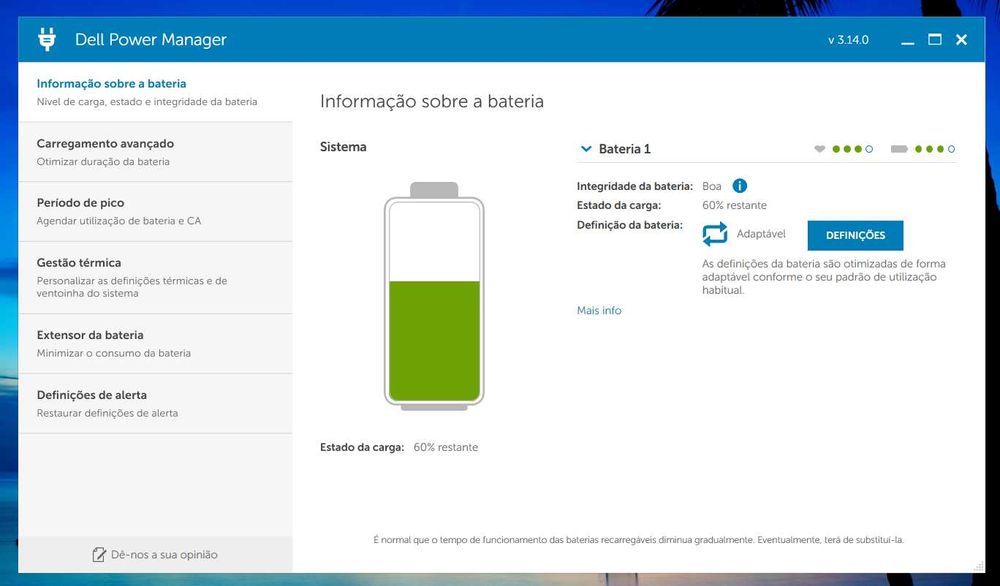Click the large system battery graphic
This screenshot has width=1000, height=586.
click(434, 297)
